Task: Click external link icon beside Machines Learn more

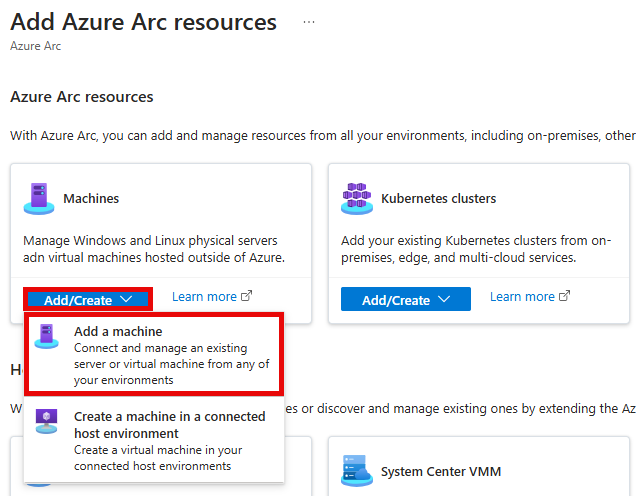Action: [x=247, y=297]
